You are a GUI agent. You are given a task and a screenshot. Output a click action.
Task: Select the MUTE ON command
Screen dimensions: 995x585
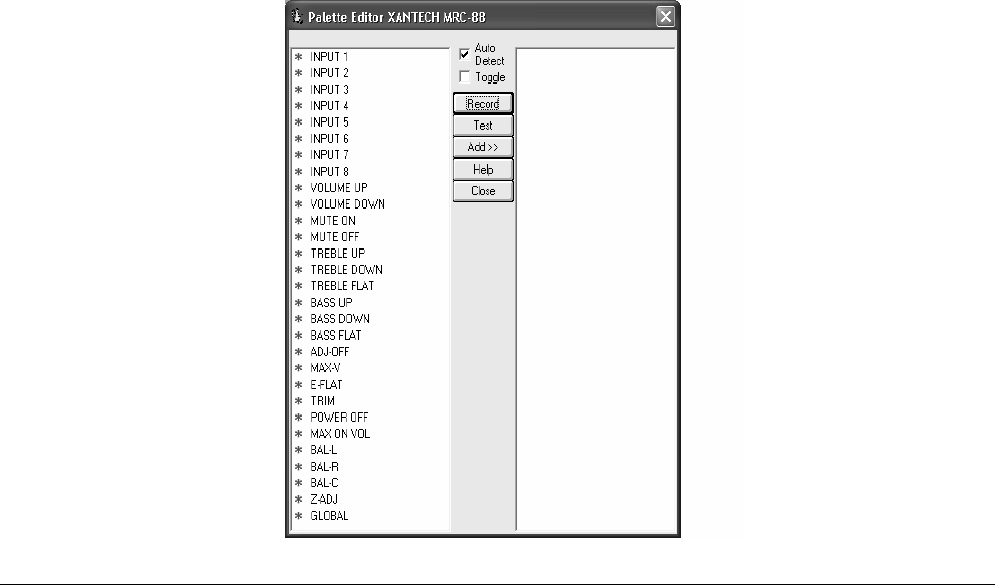tap(333, 221)
